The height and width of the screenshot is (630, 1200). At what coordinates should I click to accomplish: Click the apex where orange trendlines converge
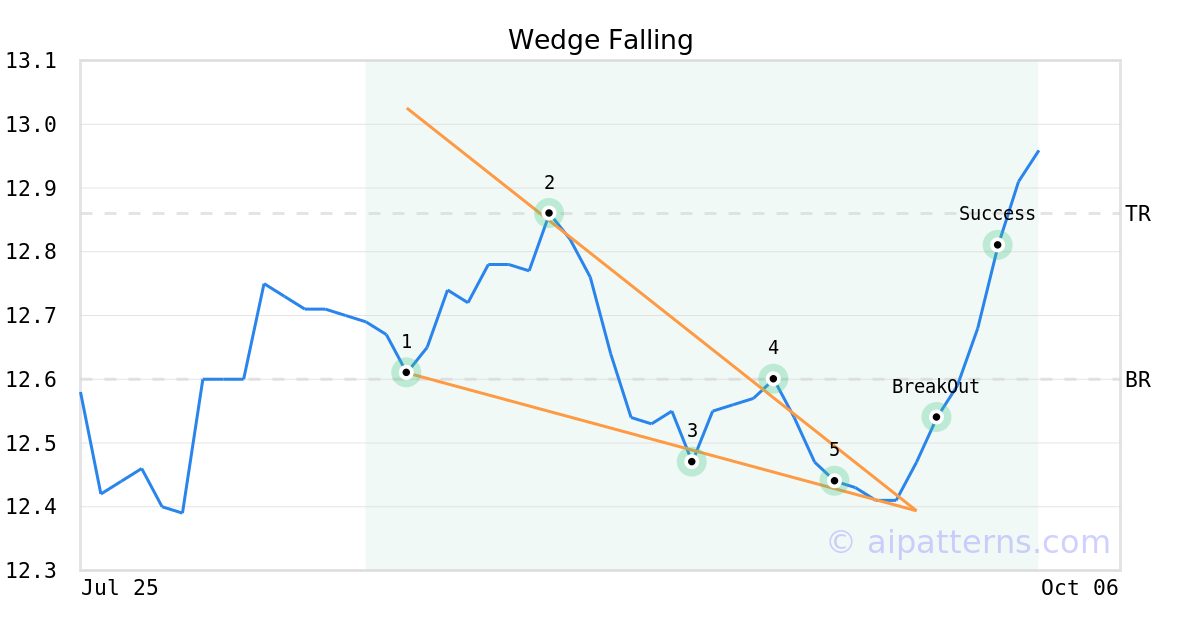coord(915,510)
